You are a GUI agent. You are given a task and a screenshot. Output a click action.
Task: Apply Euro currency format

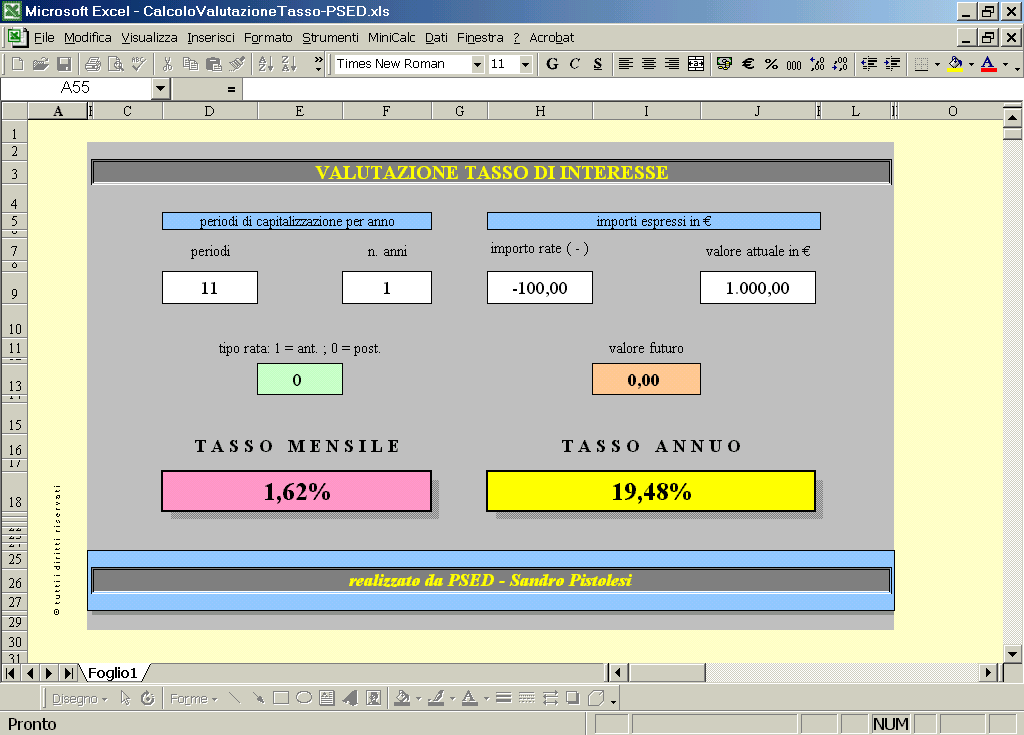(x=748, y=64)
